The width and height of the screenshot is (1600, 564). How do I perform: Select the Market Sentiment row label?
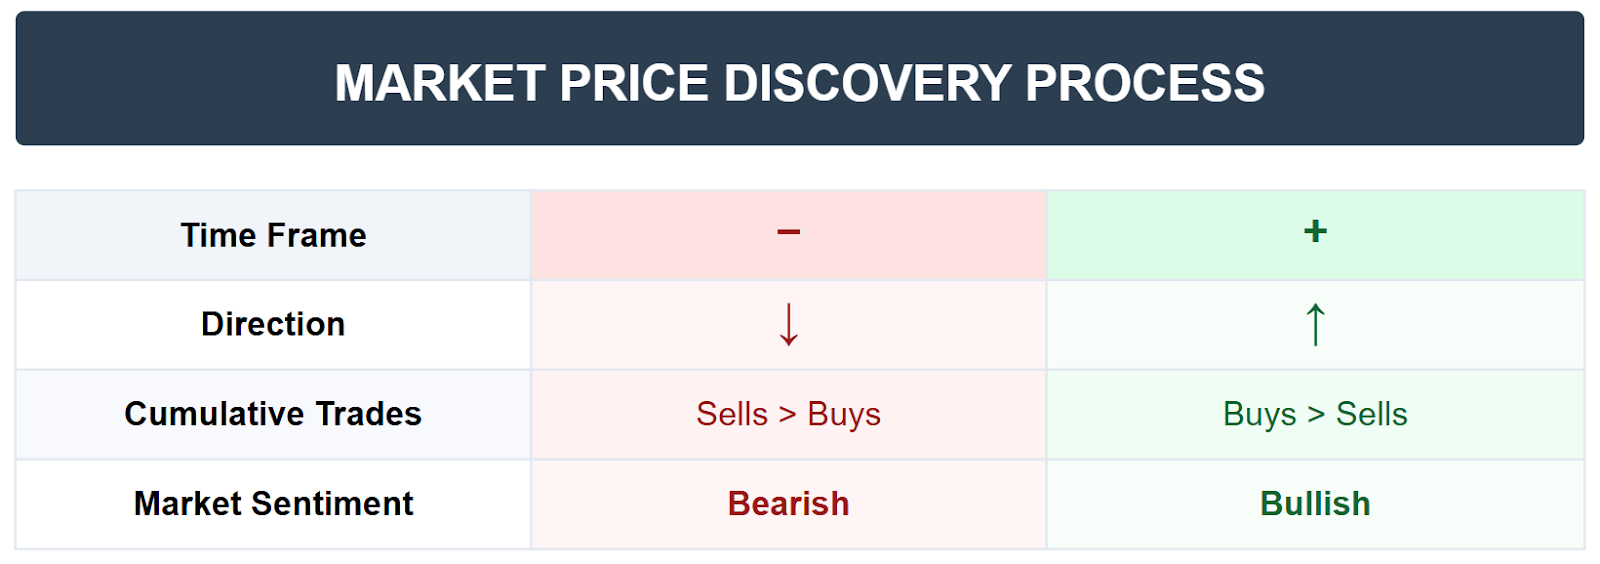coord(273,503)
